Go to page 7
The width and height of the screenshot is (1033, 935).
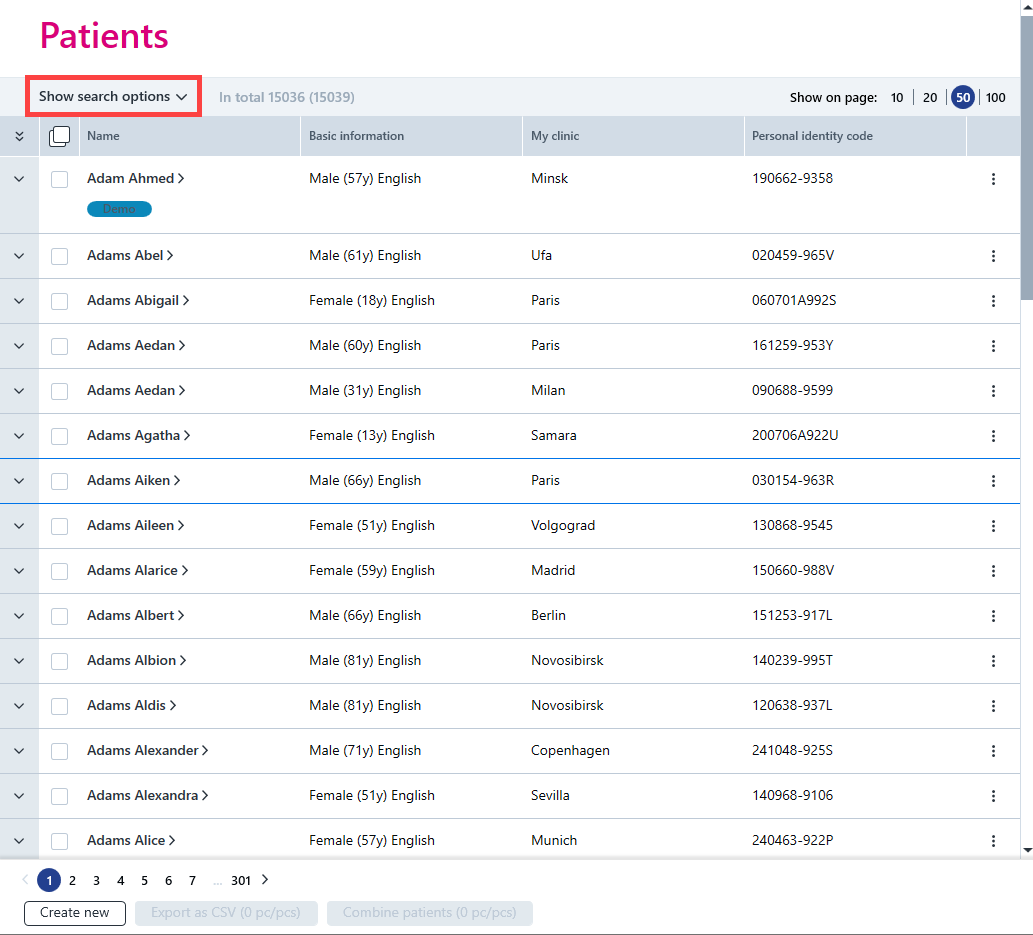coord(192,880)
